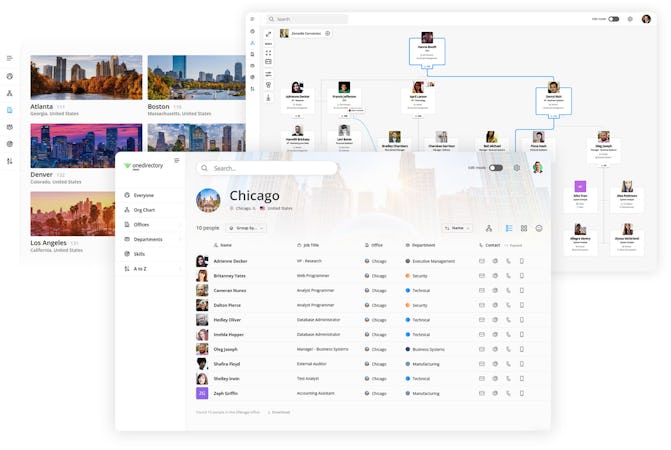Sort by the Job Title column header
The width and height of the screenshot is (671, 450).
pos(308,245)
